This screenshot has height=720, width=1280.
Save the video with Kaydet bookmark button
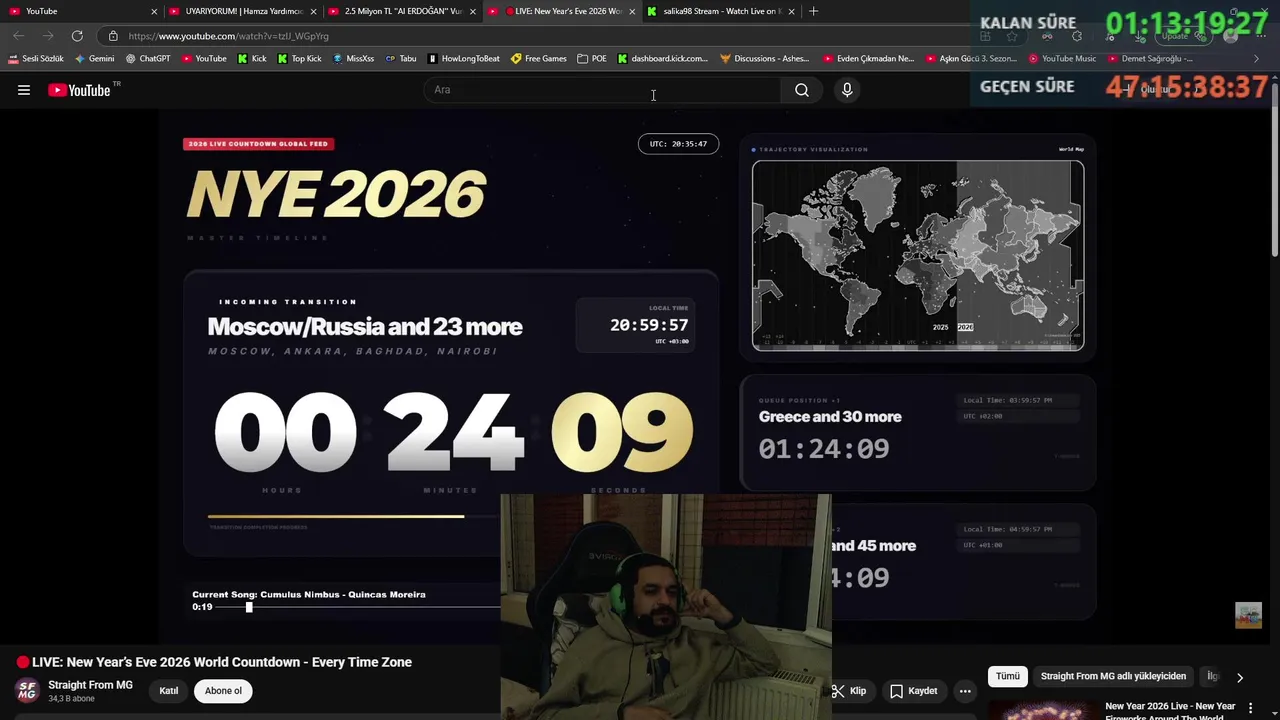click(x=914, y=691)
